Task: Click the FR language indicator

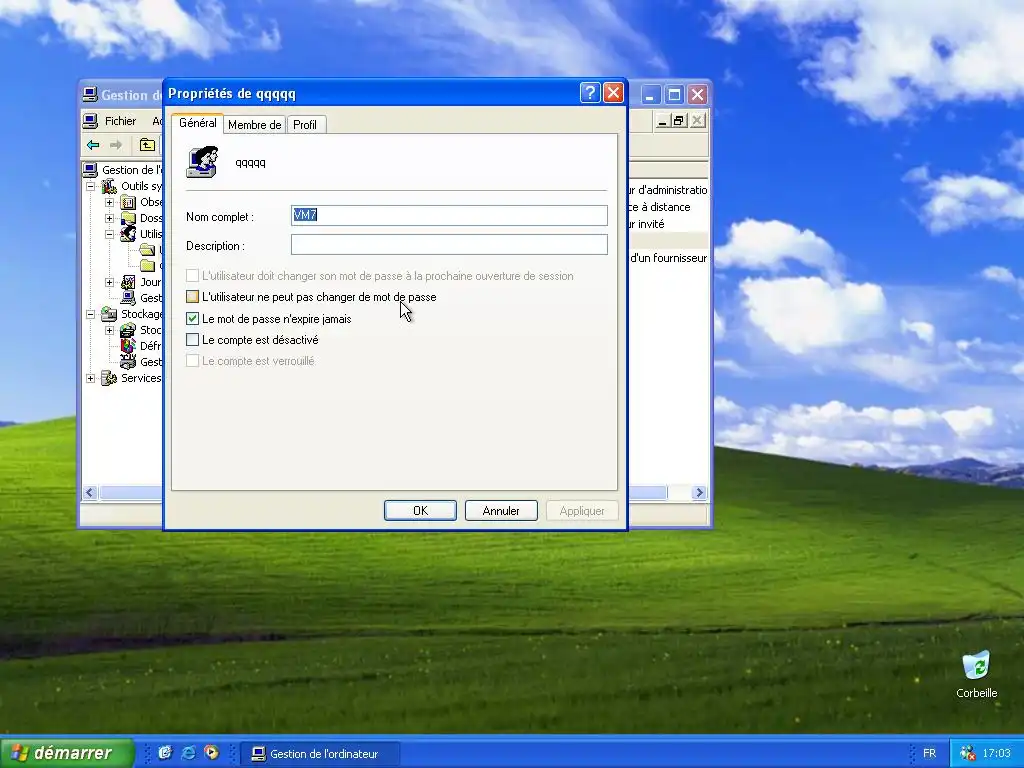Action: click(x=929, y=754)
